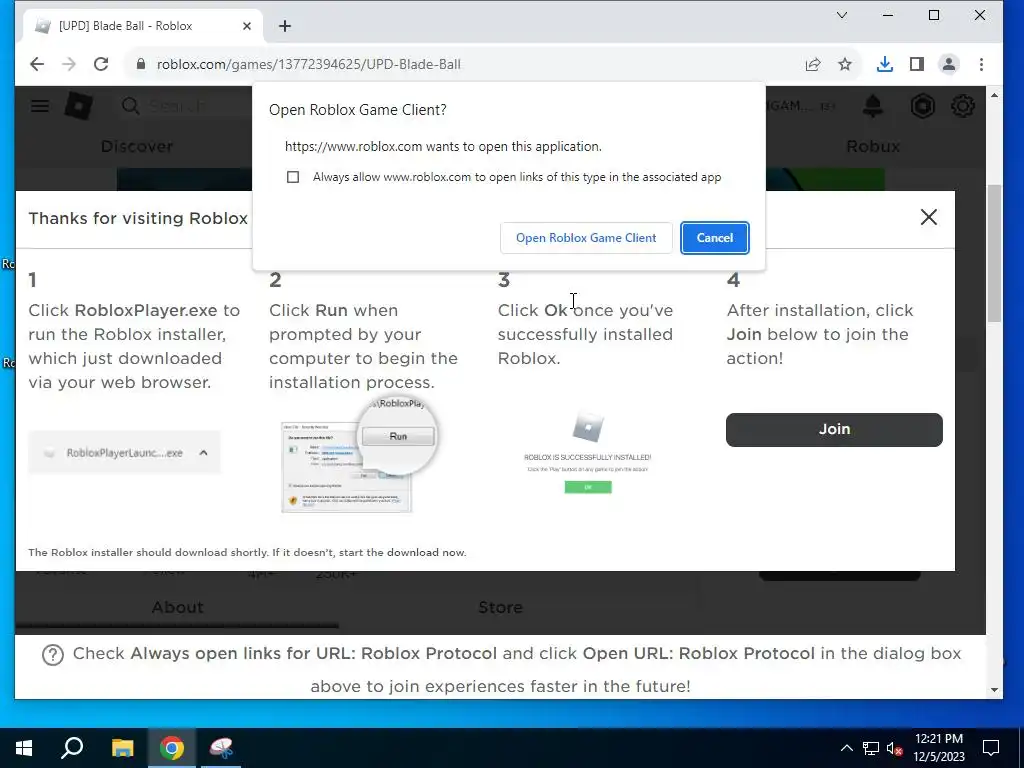Cancel the Open Roblox Game Client dialog
Image resolution: width=1024 pixels, height=768 pixels.
click(714, 238)
